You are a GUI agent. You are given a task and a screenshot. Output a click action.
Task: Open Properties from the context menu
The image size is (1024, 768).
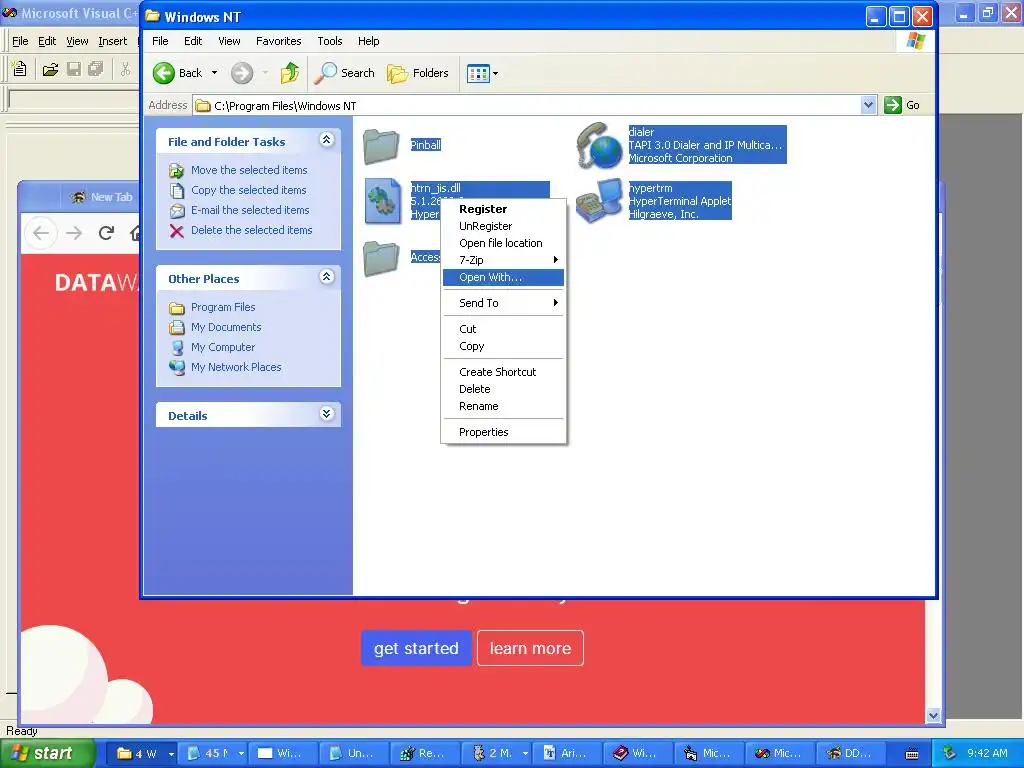point(503,432)
